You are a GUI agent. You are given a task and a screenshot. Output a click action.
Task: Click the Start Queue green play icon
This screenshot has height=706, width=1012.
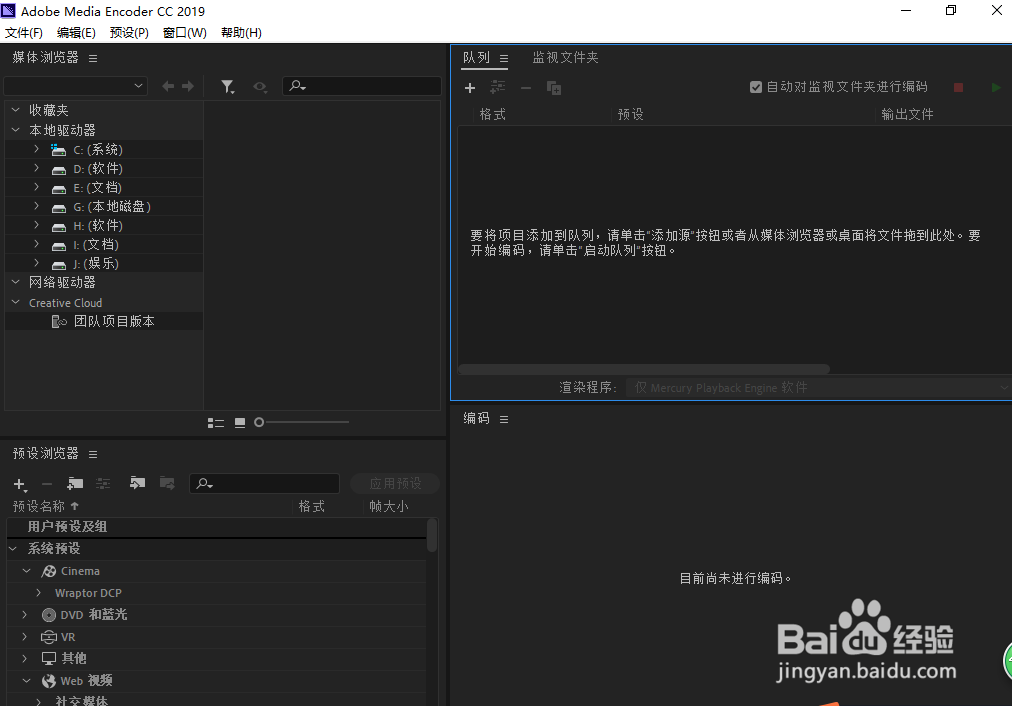[996, 88]
